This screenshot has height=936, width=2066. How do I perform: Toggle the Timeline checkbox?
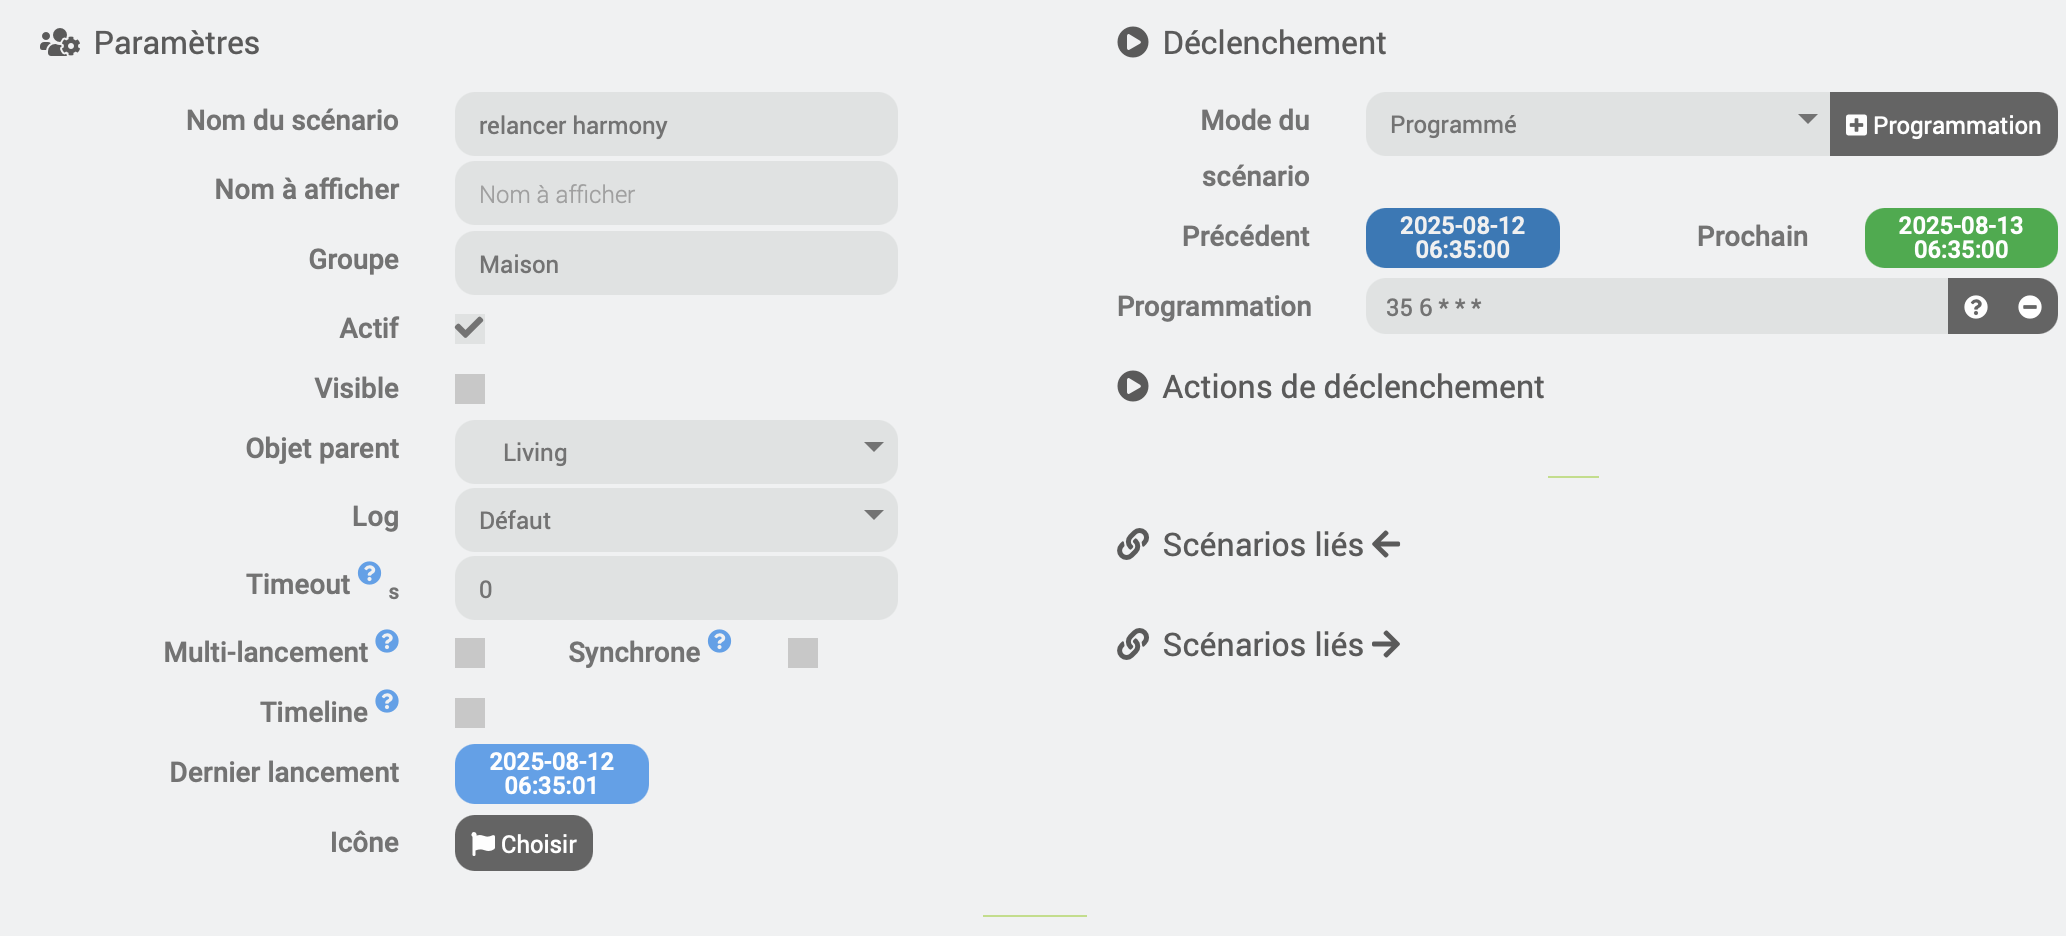click(x=470, y=713)
